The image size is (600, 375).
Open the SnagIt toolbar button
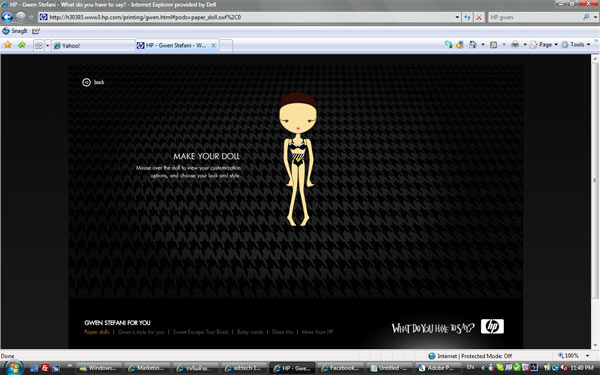[x=15, y=31]
